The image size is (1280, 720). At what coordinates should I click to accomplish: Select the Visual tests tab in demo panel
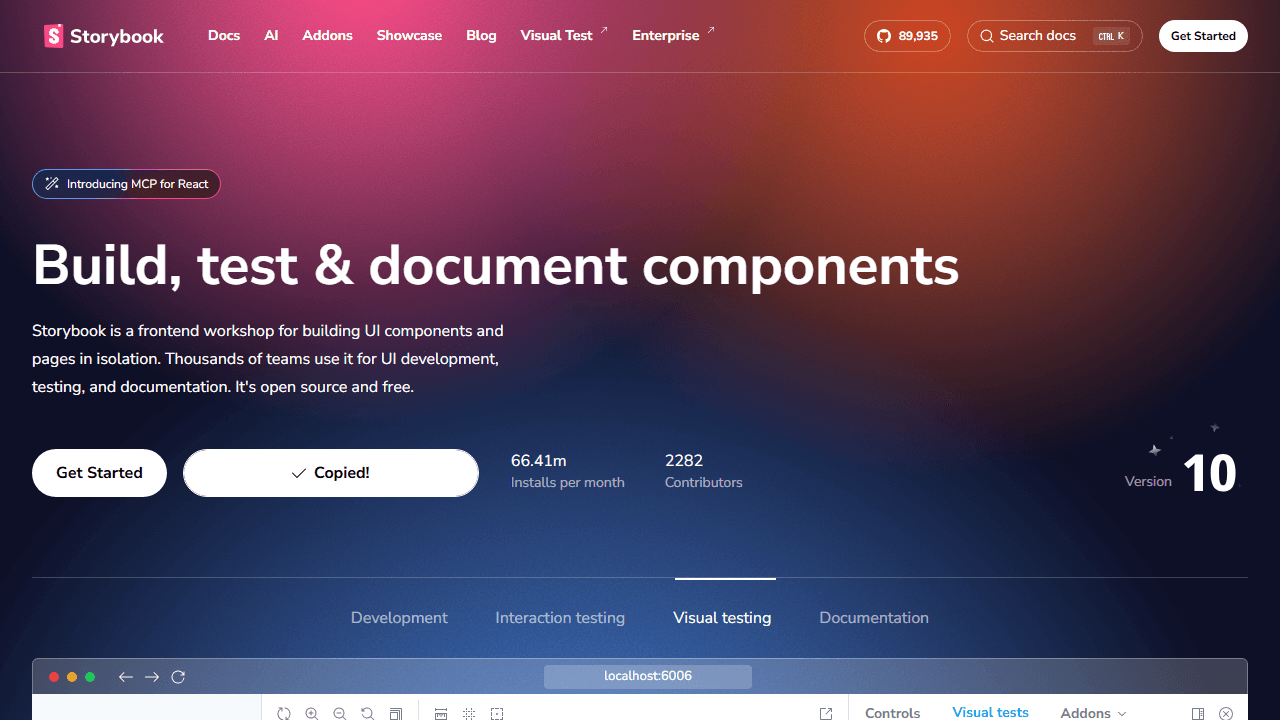pyautogui.click(x=990, y=712)
